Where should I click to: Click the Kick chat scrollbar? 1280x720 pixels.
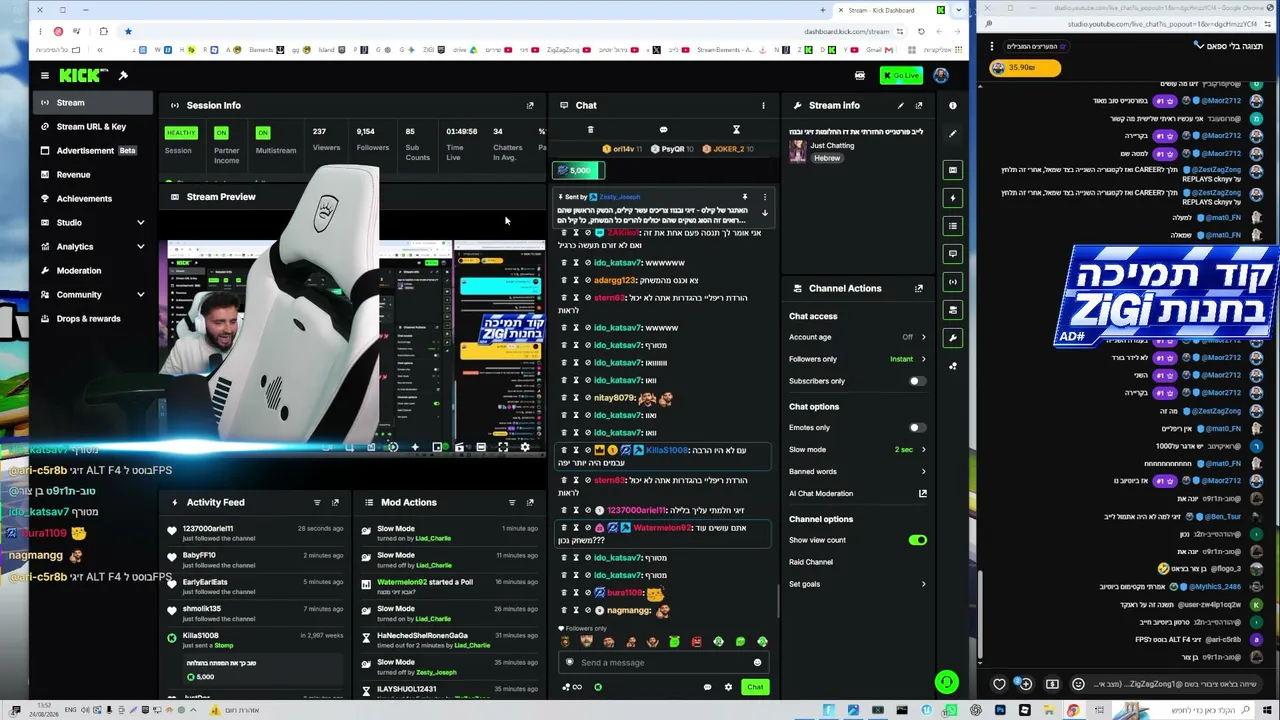[x=778, y=600]
